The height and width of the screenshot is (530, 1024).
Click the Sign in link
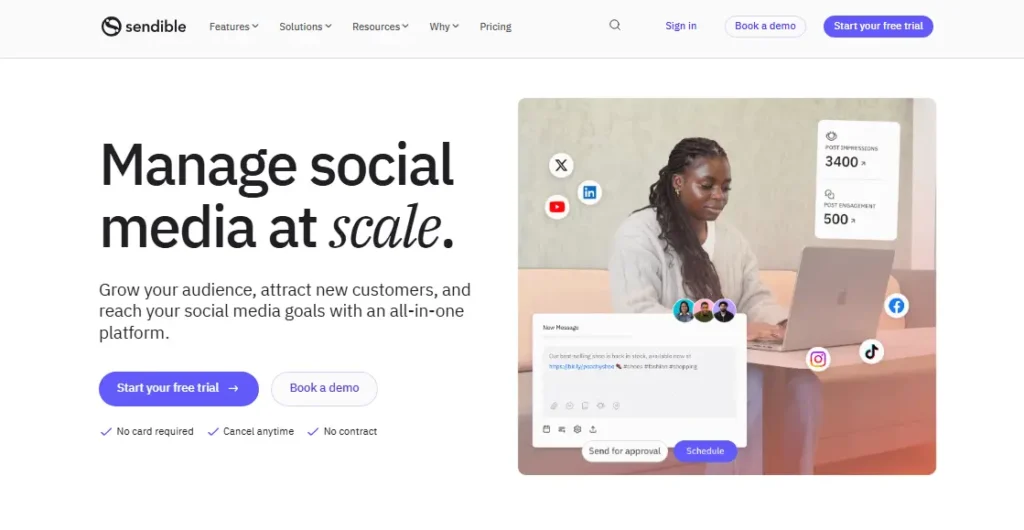pos(680,26)
